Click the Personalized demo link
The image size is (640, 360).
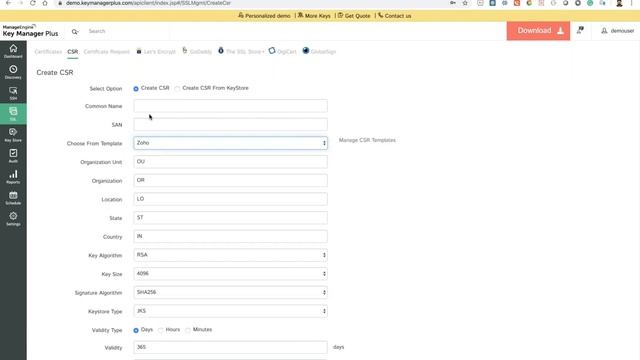point(264,16)
